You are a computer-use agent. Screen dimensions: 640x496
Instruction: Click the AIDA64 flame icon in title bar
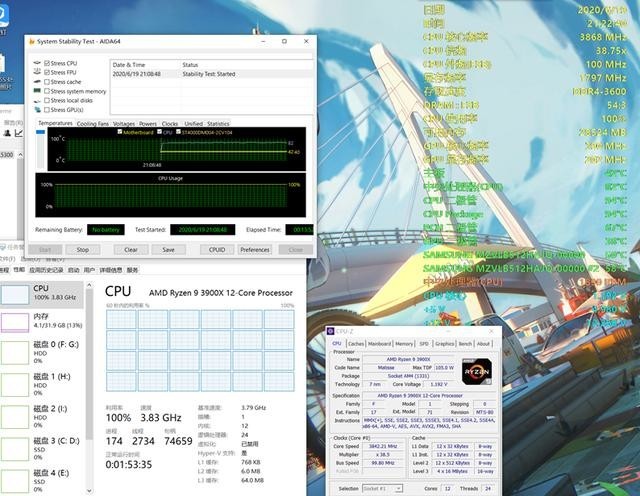coord(32,42)
